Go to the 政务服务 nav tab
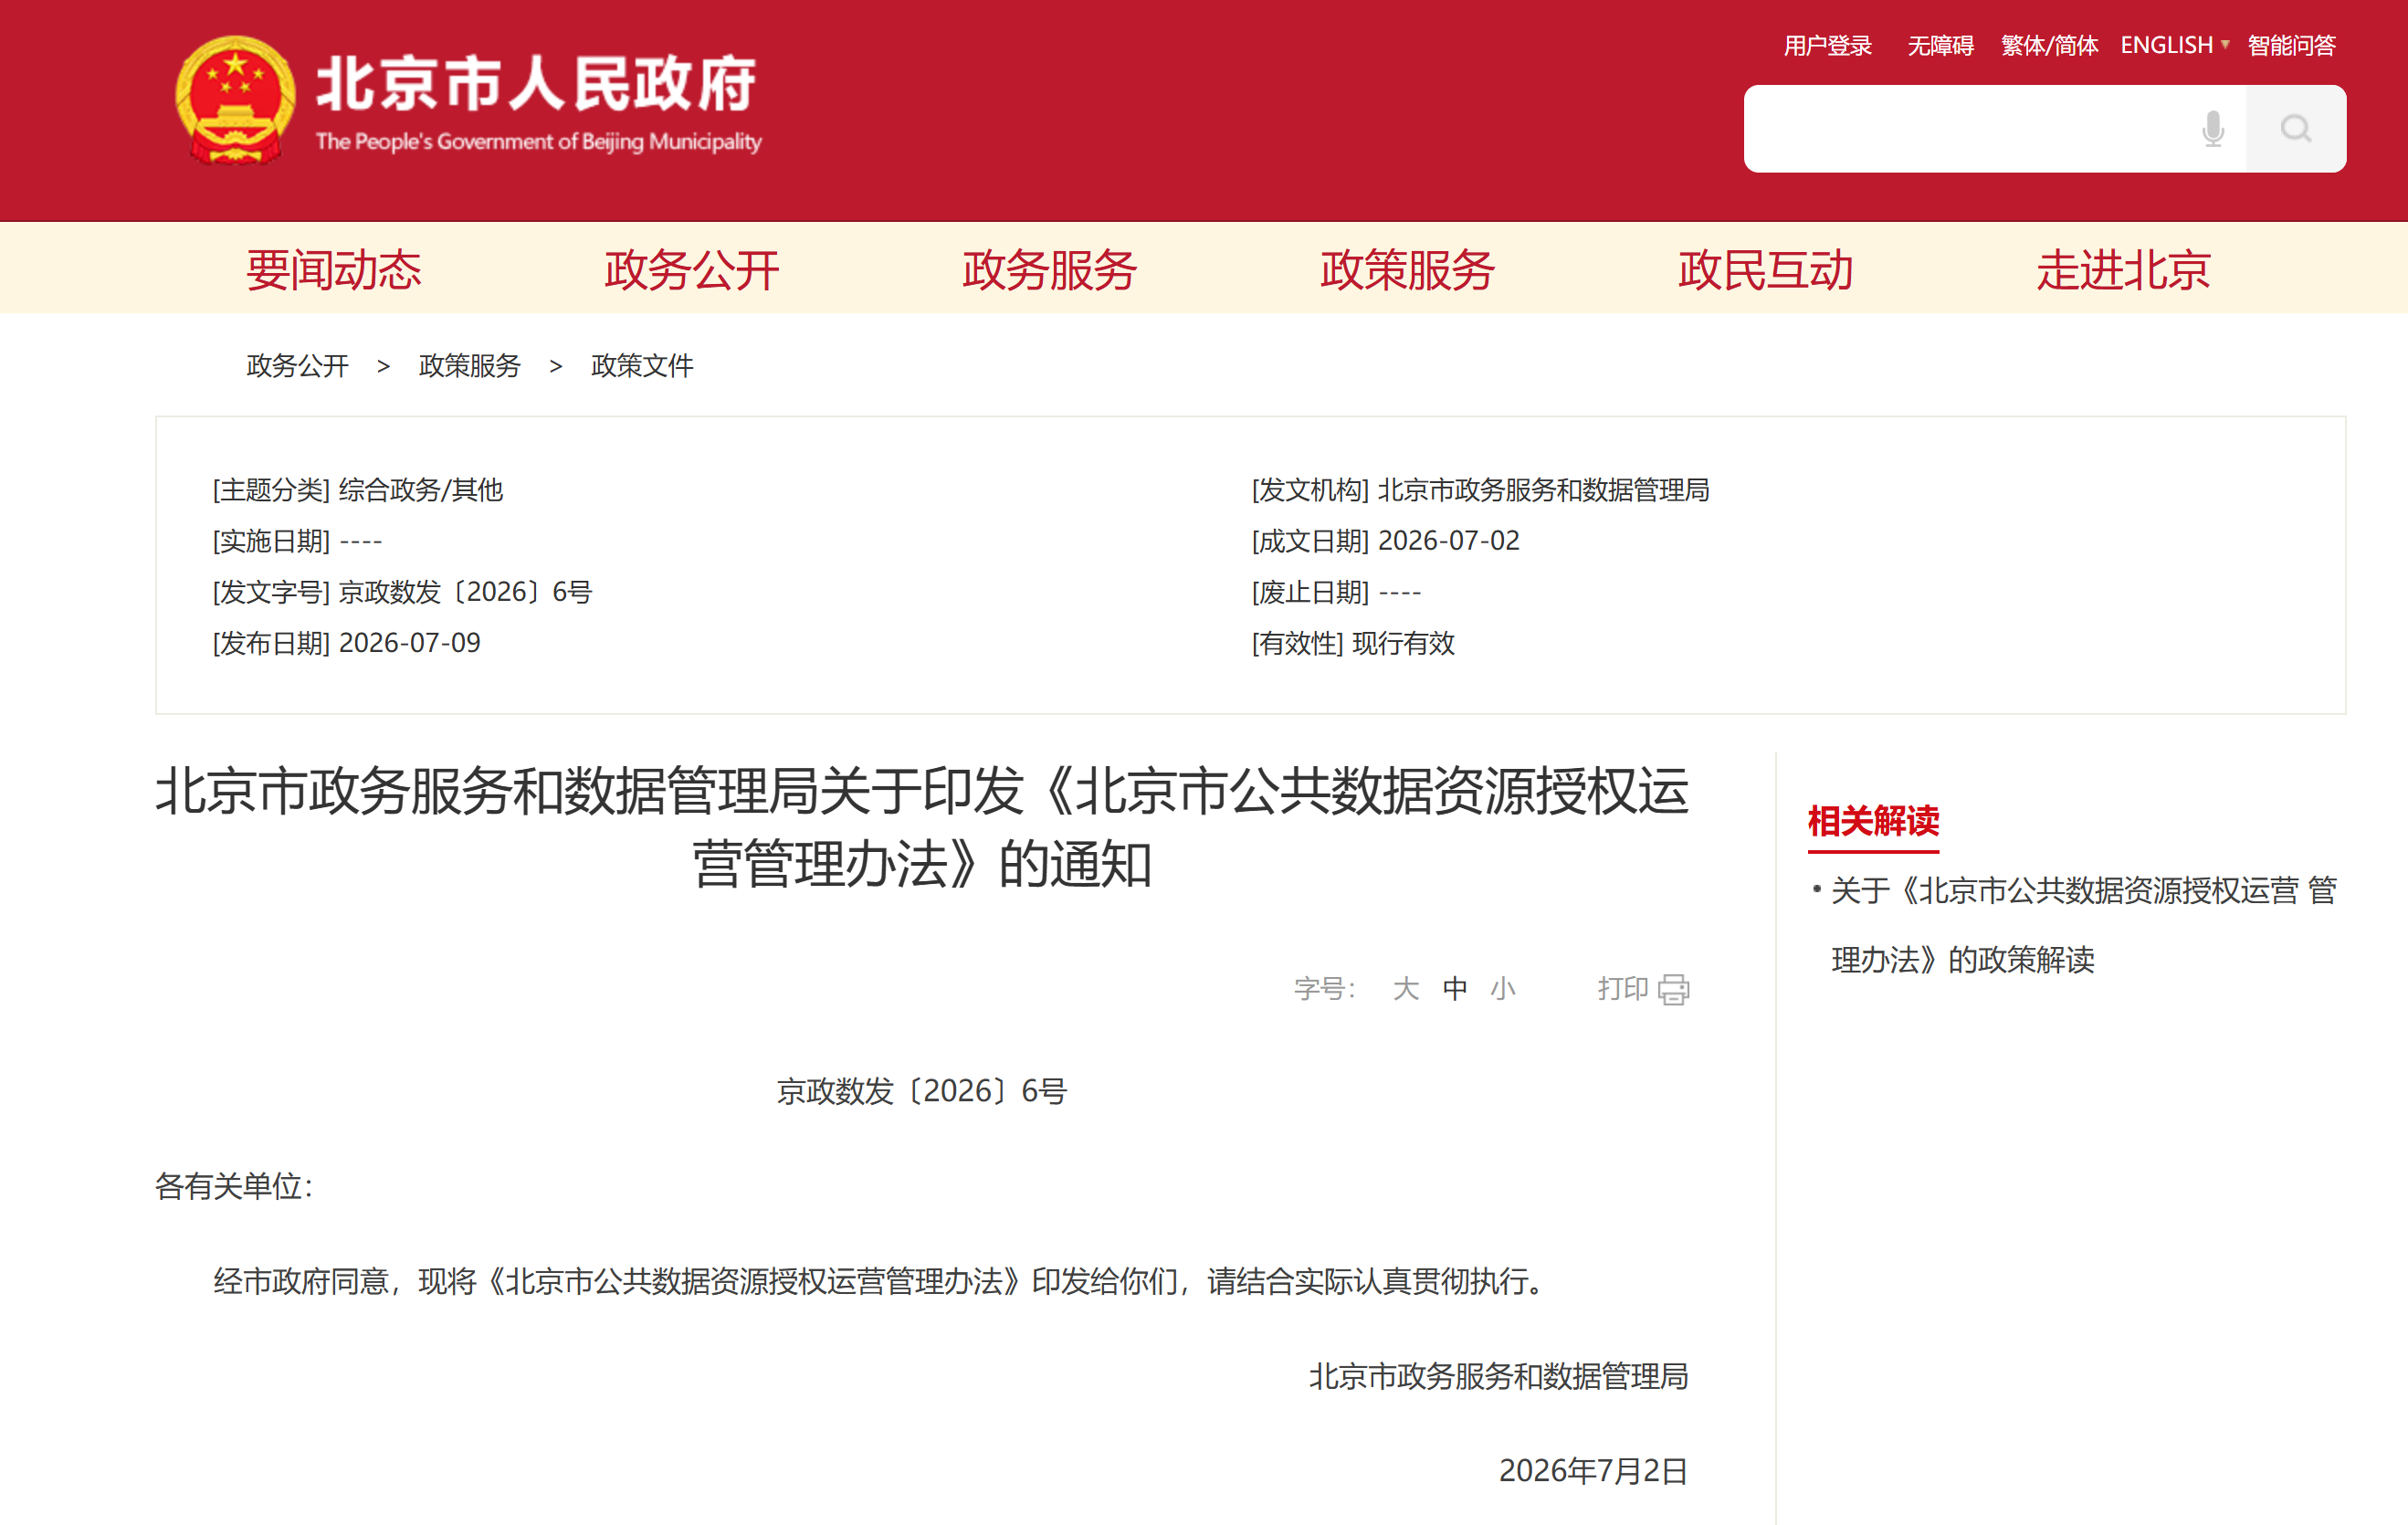 tap(1050, 270)
